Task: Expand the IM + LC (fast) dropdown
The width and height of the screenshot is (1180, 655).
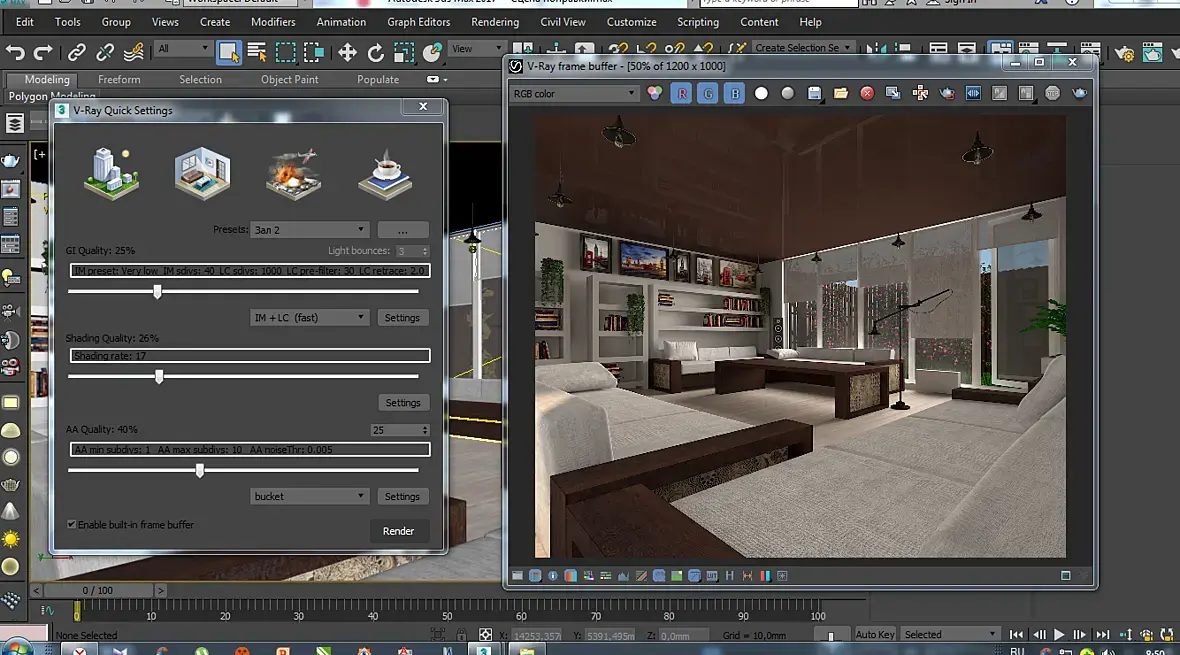Action: point(309,318)
